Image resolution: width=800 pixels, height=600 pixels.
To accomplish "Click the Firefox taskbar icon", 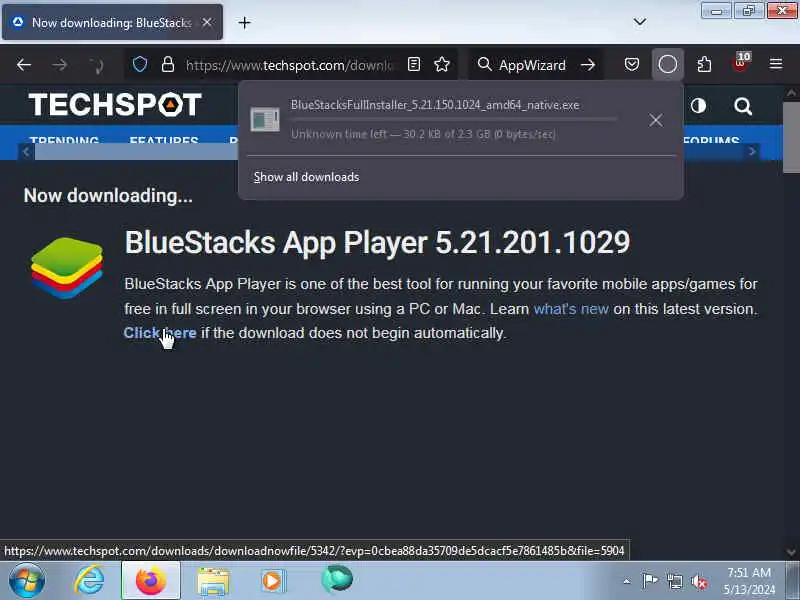I will pos(151,581).
